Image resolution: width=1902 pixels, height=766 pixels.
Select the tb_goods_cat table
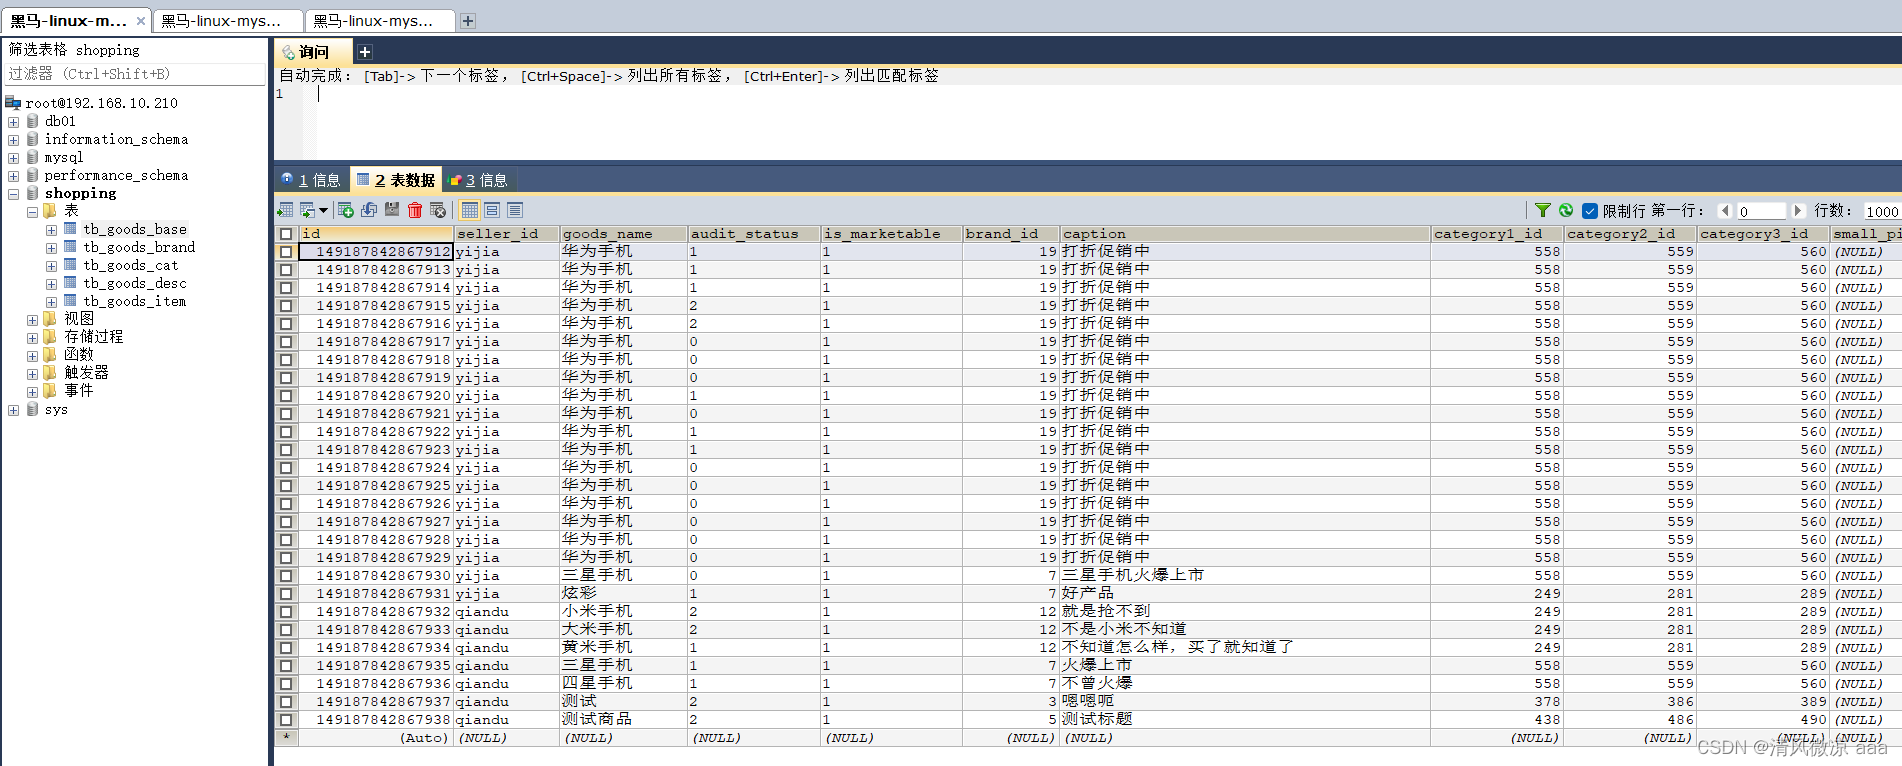point(131,265)
